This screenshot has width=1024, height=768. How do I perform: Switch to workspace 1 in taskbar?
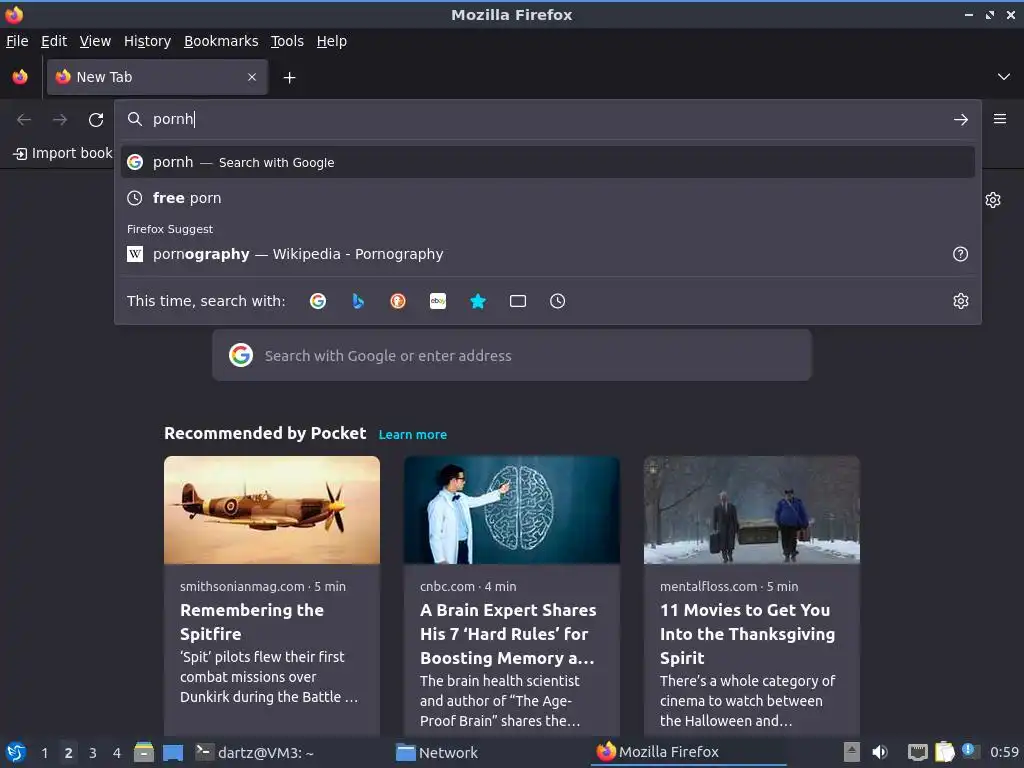(x=44, y=753)
